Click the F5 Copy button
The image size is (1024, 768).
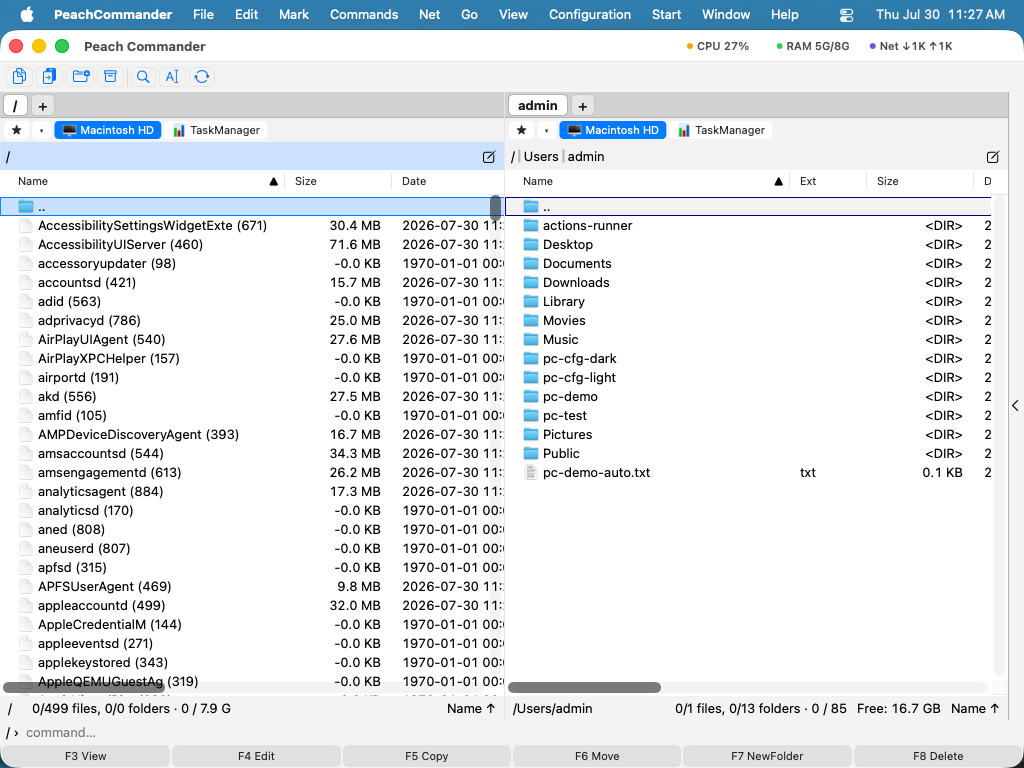(x=426, y=756)
